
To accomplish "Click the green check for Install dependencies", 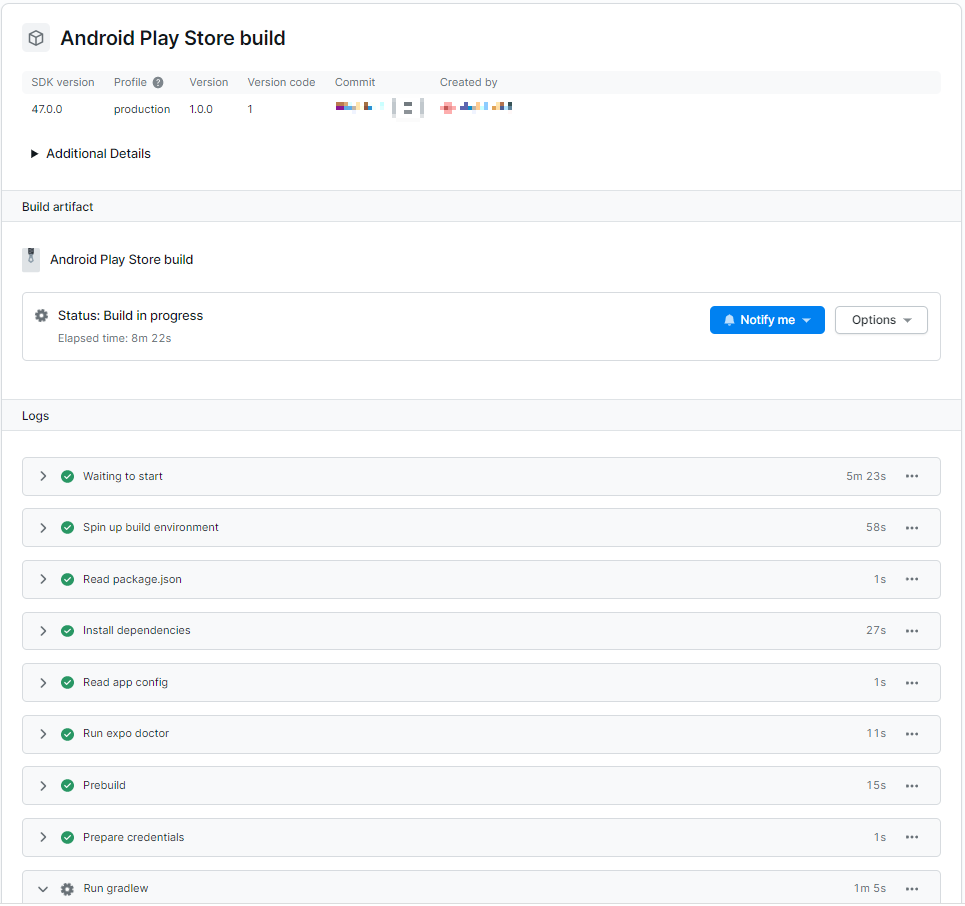I will click(68, 631).
